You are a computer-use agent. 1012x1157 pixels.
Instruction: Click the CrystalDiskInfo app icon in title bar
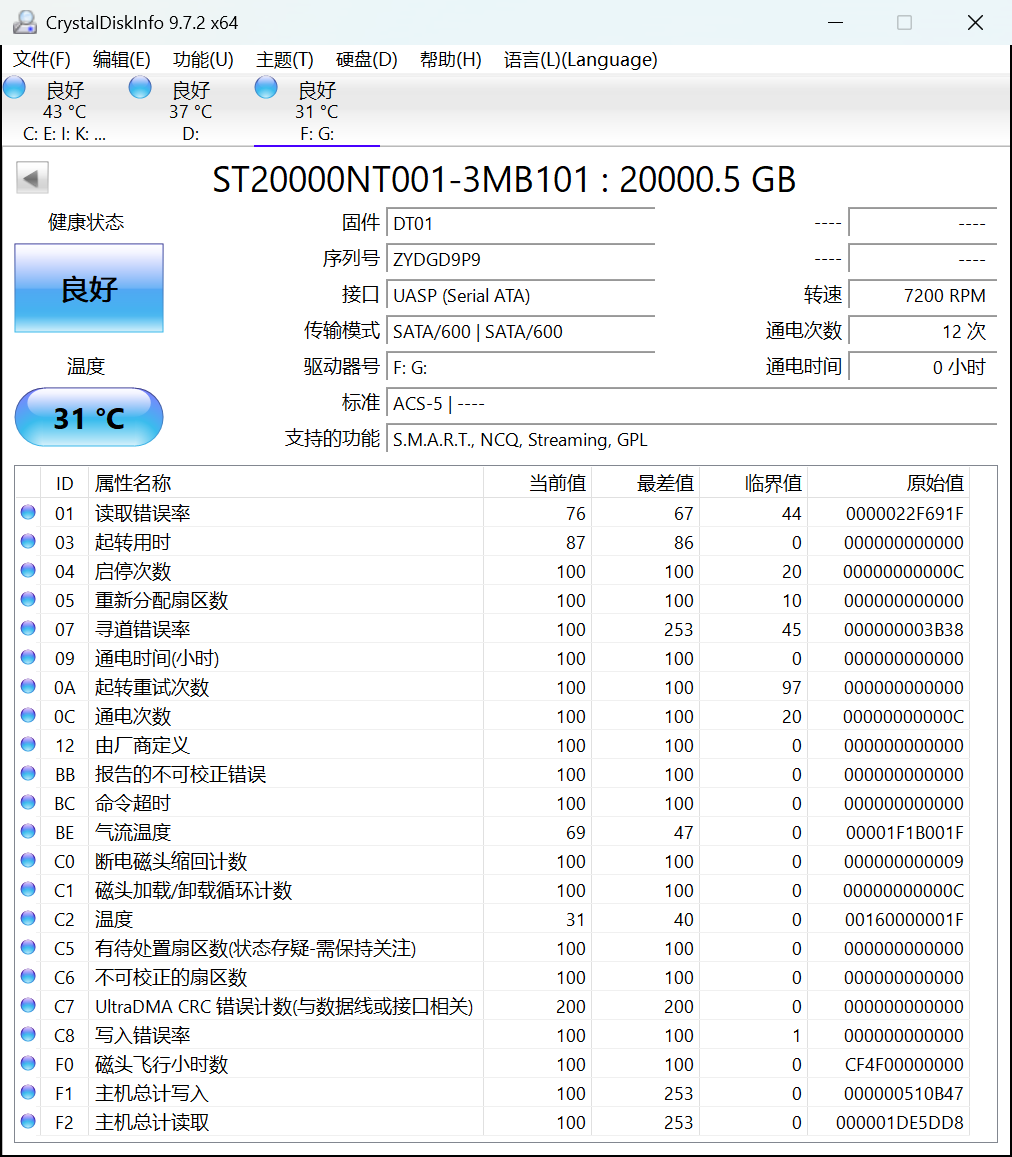(x=24, y=23)
